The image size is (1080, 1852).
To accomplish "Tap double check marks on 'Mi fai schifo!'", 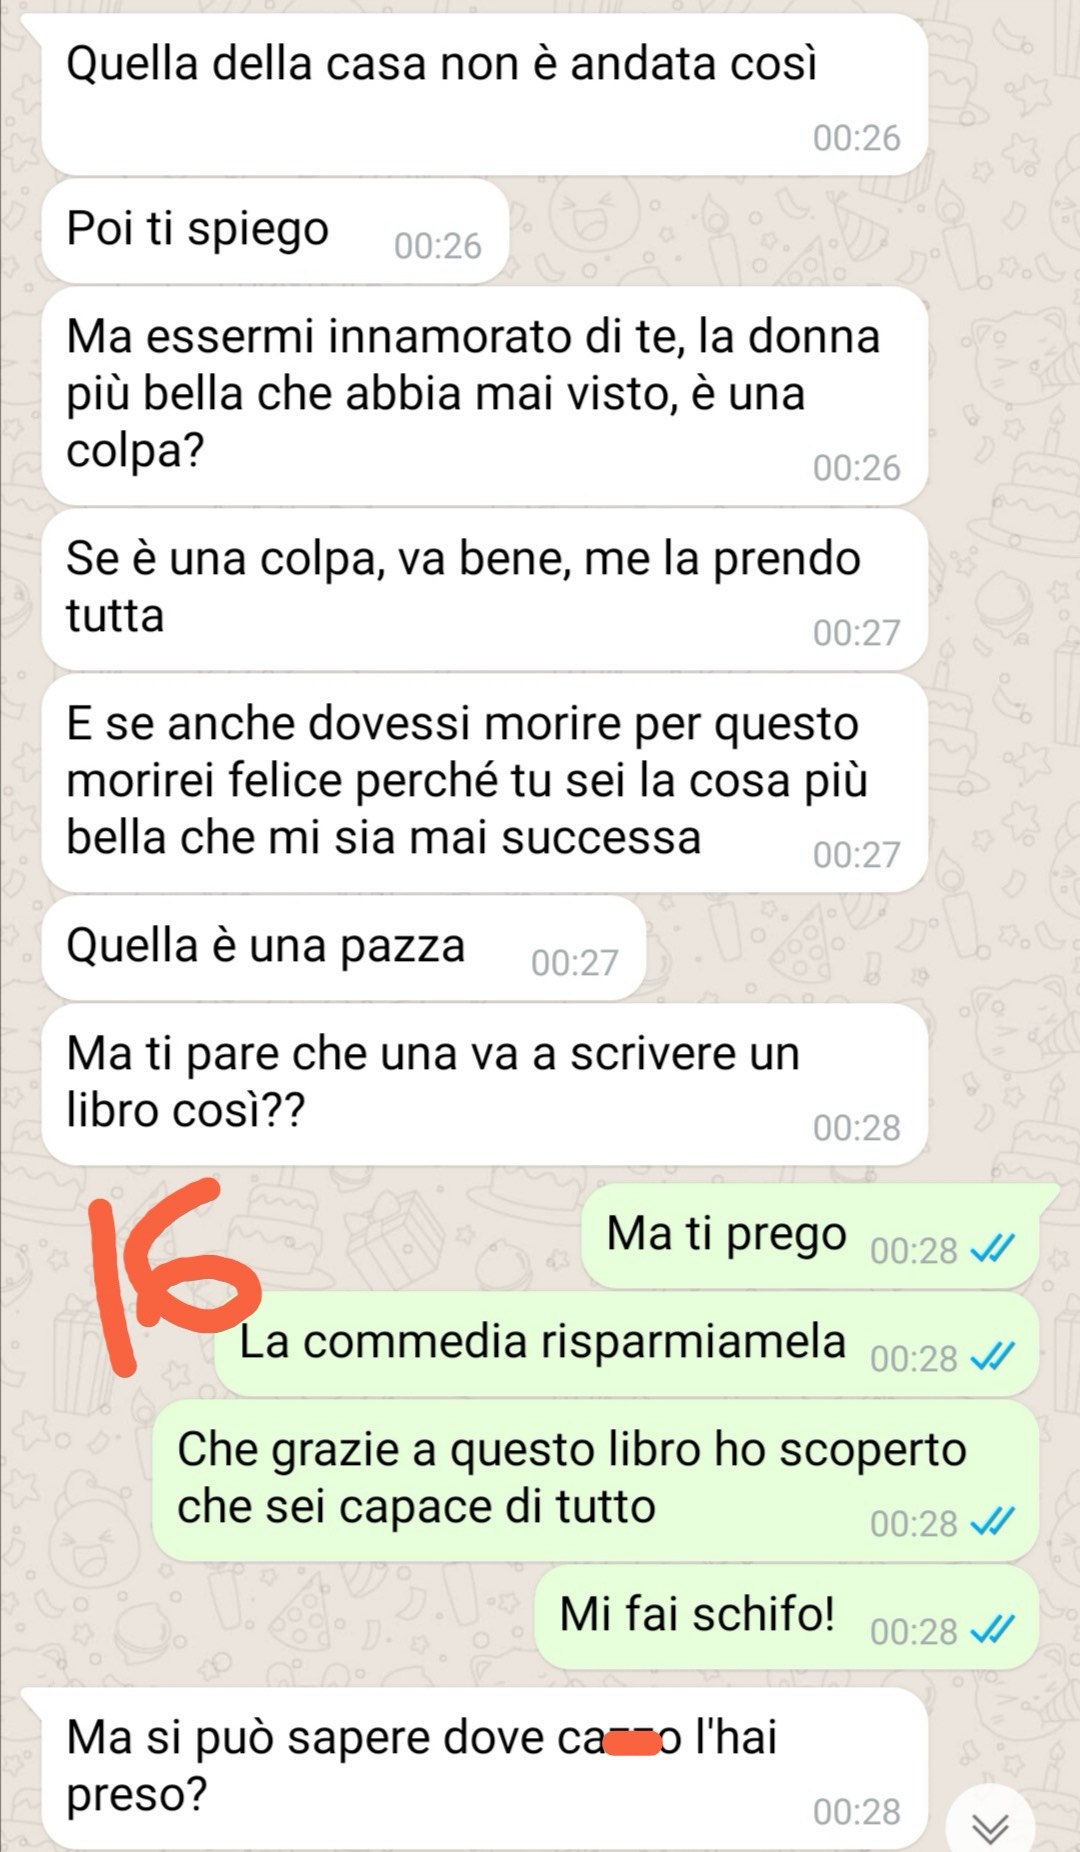I will [993, 1629].
